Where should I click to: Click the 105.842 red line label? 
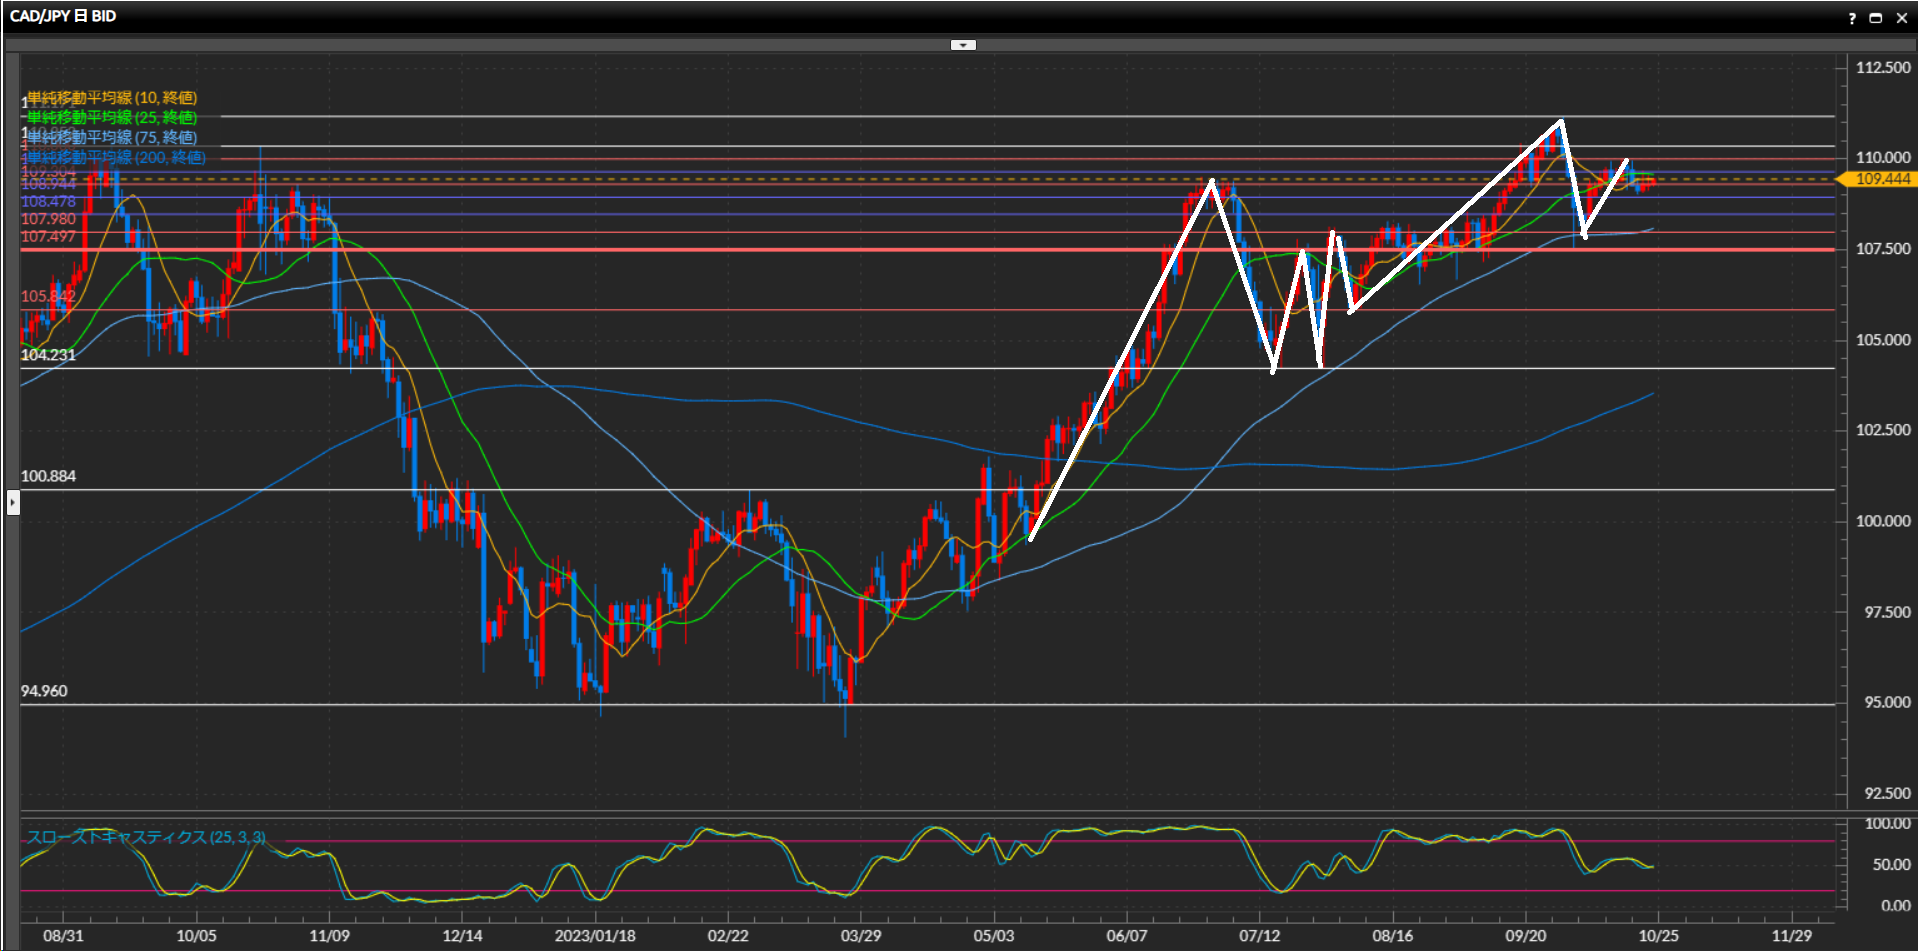[48, 296]
